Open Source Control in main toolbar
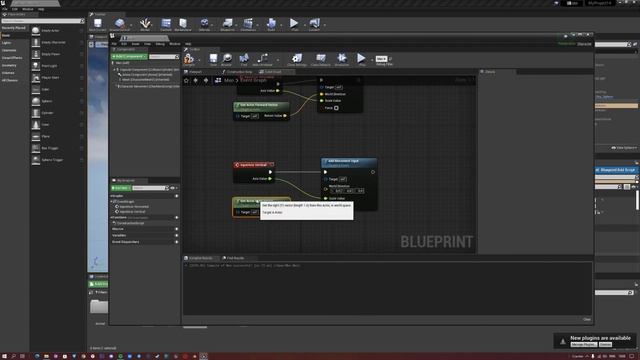Viewport: 640px width, 360px height. pos(119,24)
